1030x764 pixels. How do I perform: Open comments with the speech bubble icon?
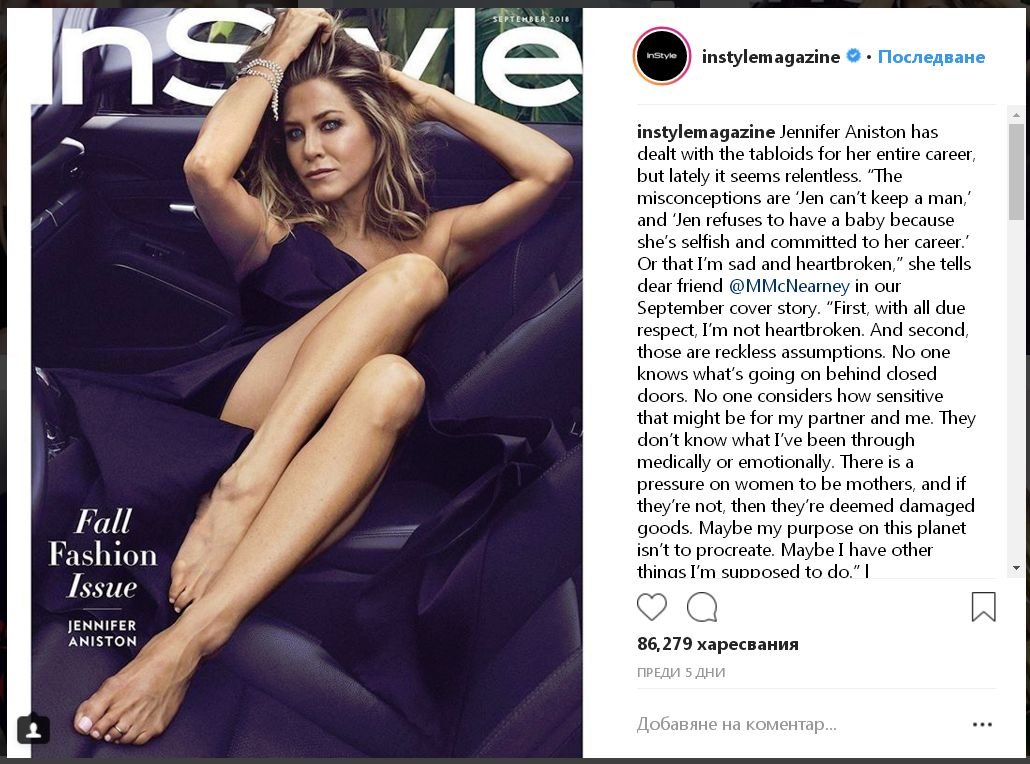tap(702, 607)
